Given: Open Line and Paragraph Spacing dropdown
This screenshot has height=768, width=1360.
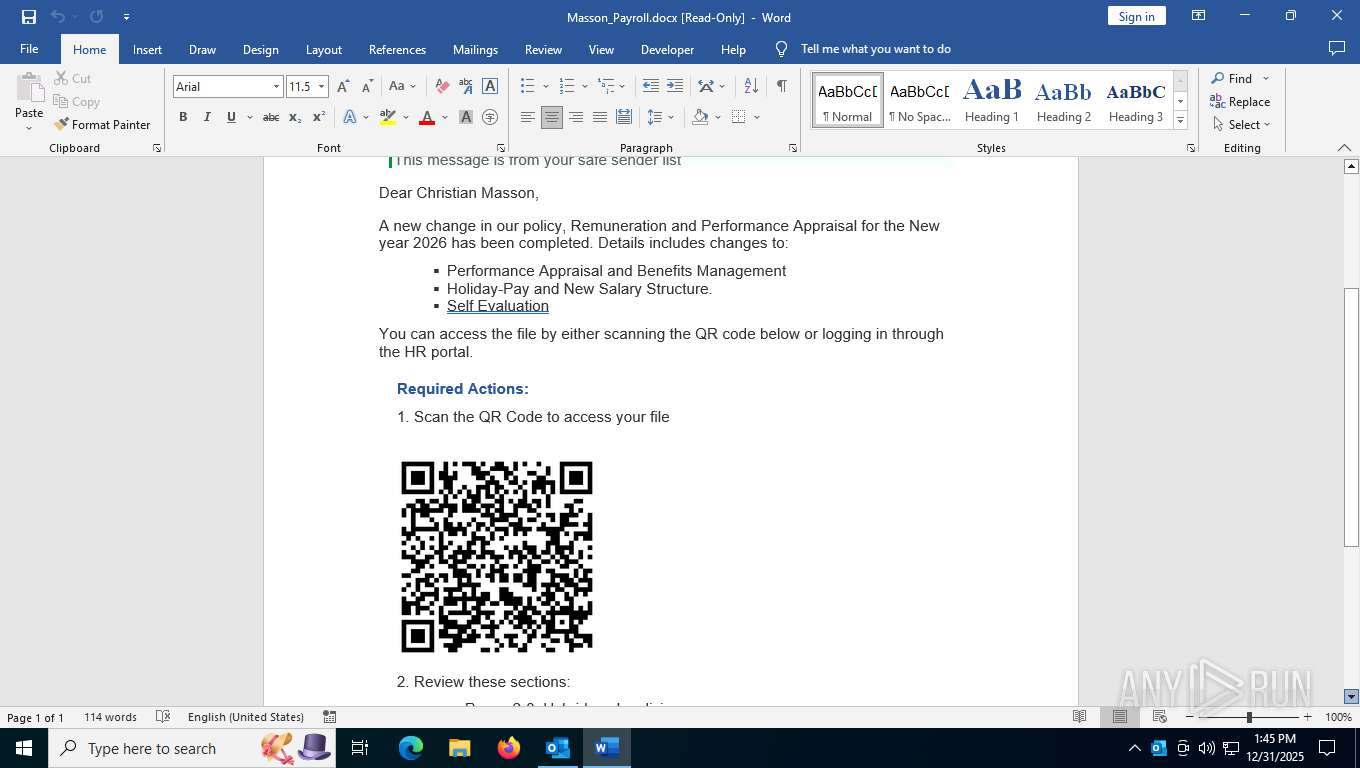Looking at the screenshot, I should pyautogui.click(x=661, y=117).
